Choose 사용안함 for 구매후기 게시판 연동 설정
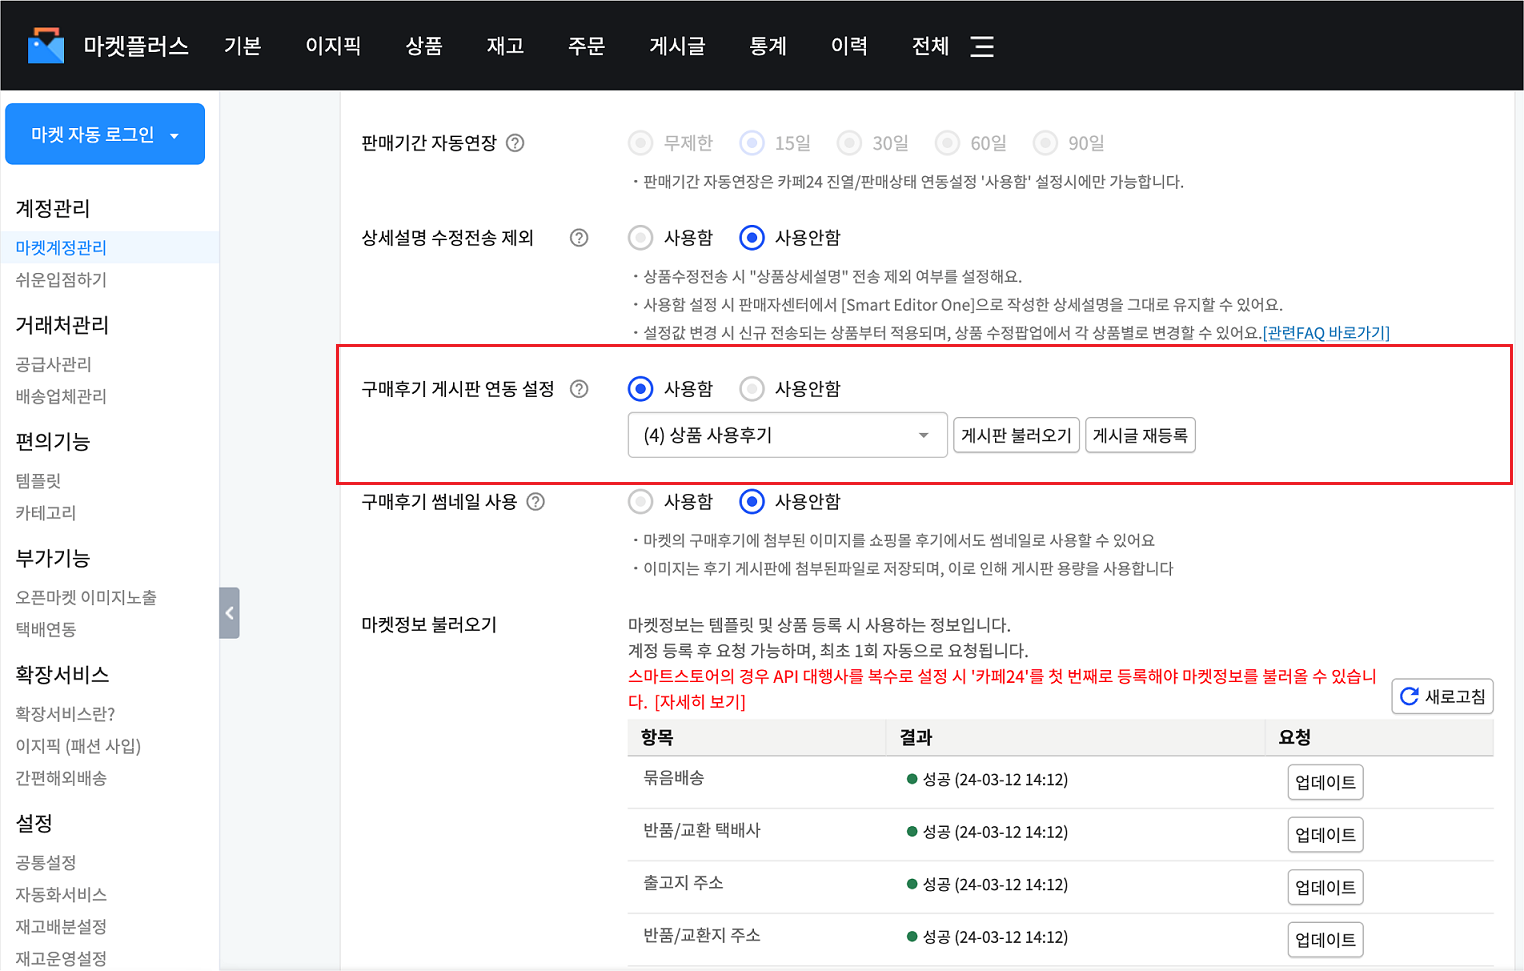 click(752, 389)
